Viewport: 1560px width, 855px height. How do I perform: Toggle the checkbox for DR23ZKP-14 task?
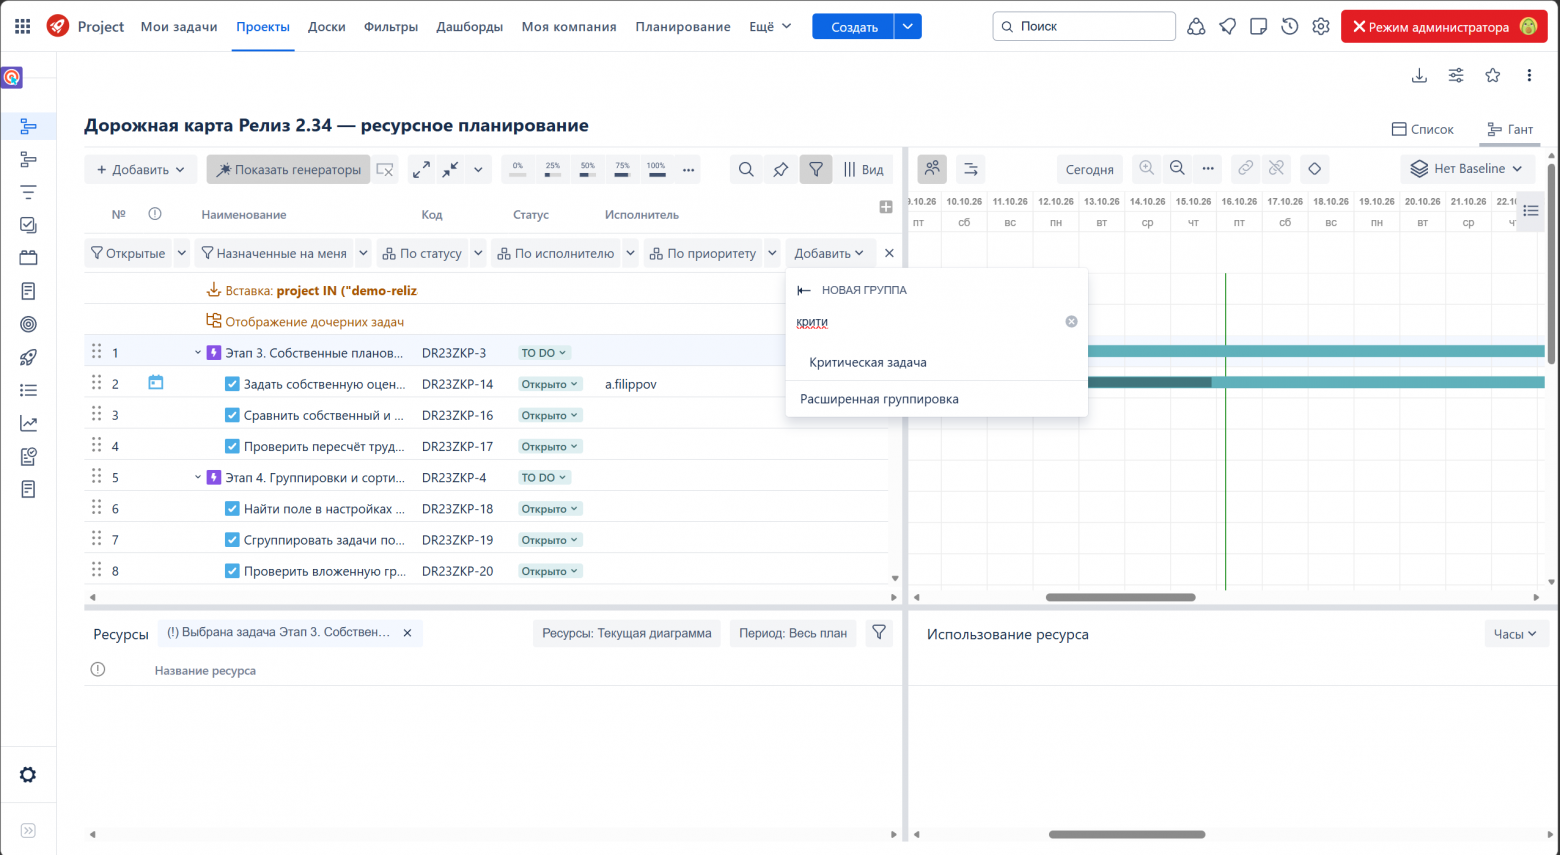click(232, 384)
